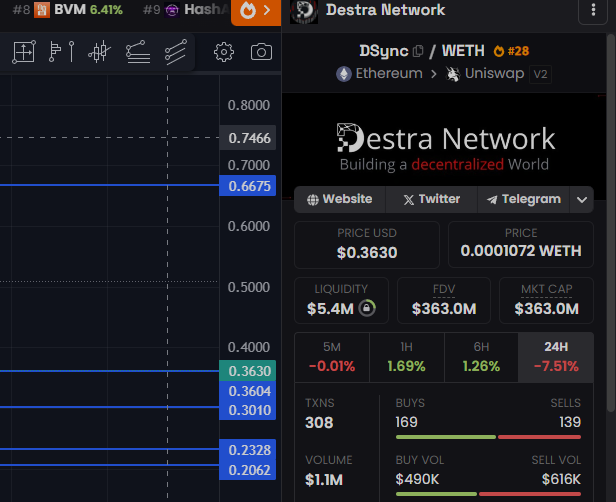616x502 pixels.
Task: Open chart settings gear
Action: (x=224, y=52)
